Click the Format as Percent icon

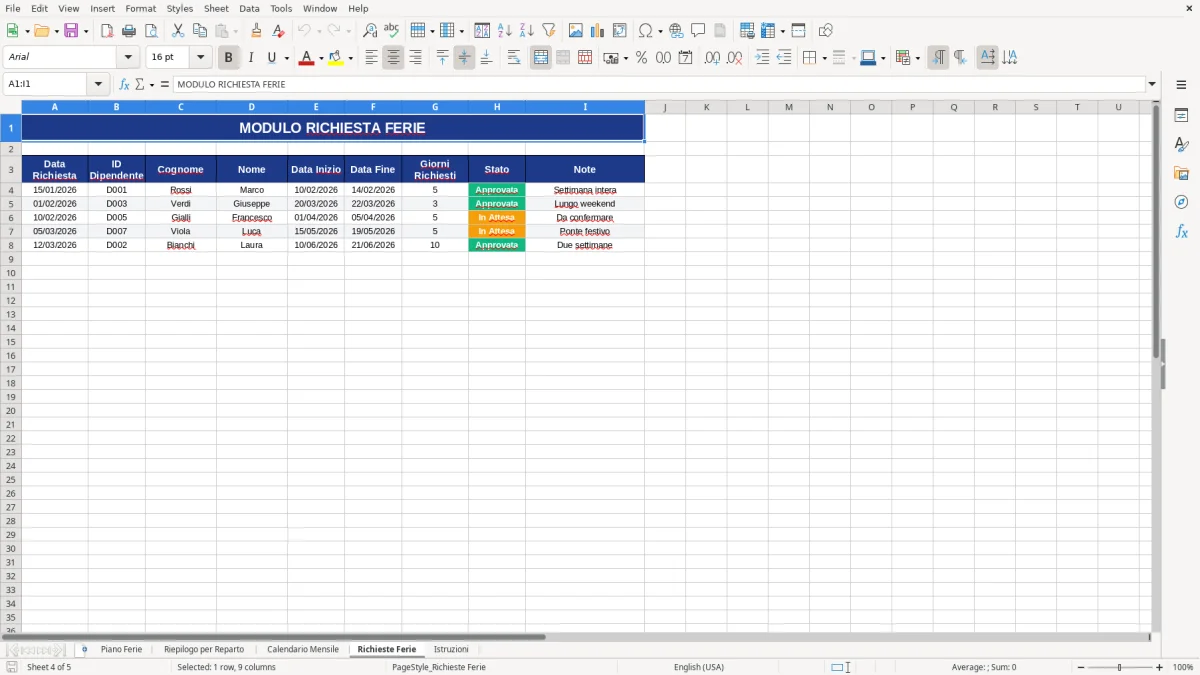pyautogui.click(x=641, y=58)
